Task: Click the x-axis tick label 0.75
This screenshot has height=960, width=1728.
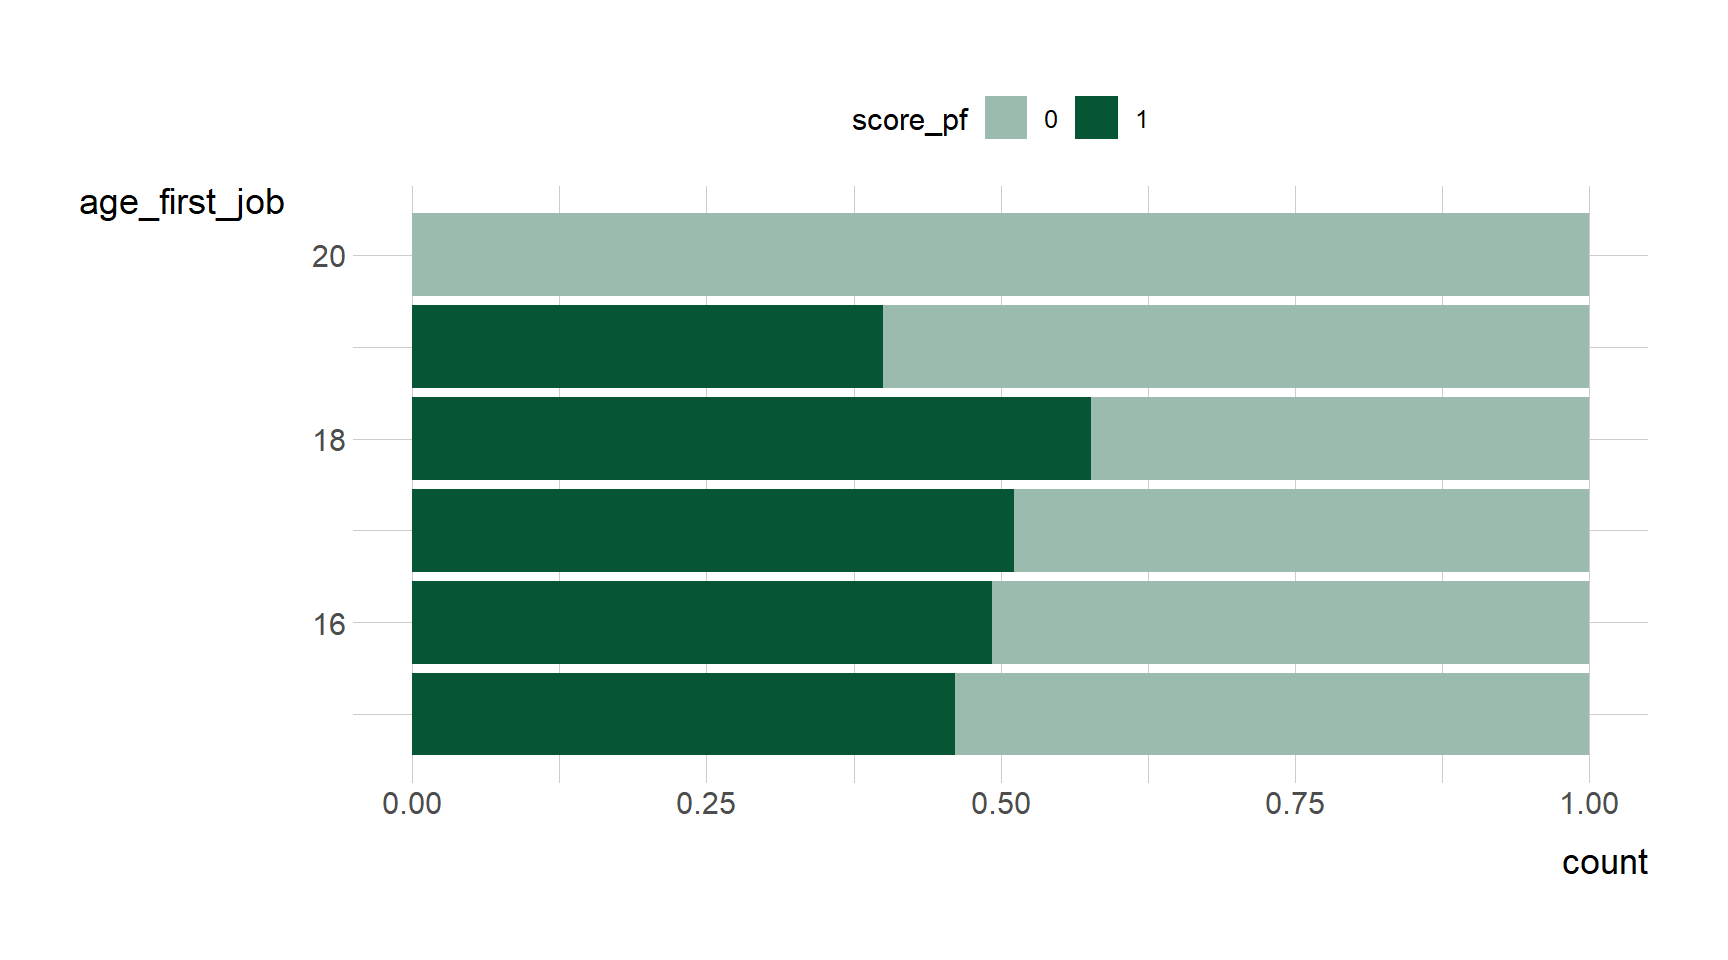Action: point(1295,804)
